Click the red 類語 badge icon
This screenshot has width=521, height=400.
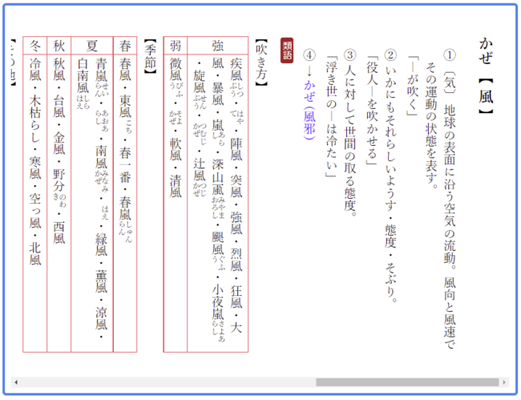[x=287, y=50]
